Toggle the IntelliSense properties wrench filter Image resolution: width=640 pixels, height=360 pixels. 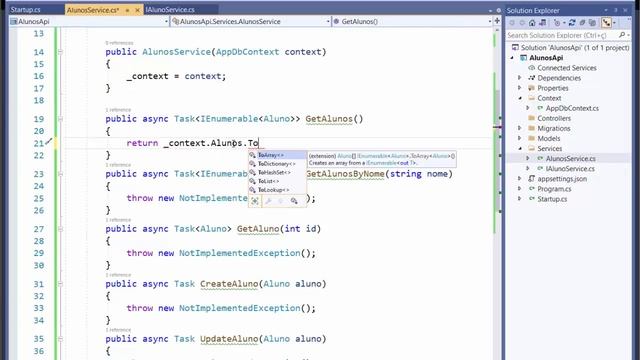click(268, 201)
